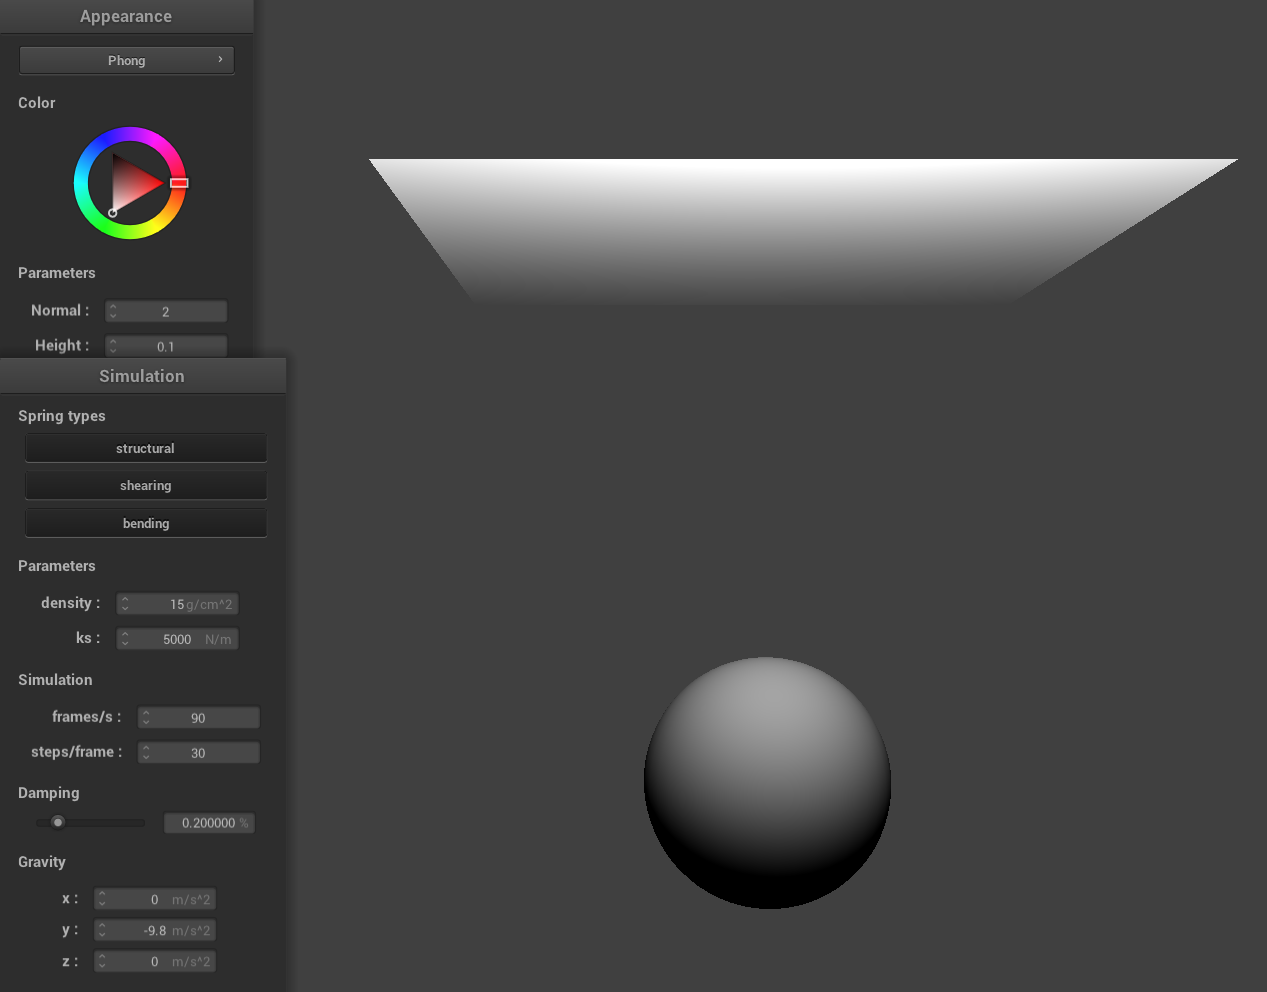Toggle the structural spring type

pos(145,448)
